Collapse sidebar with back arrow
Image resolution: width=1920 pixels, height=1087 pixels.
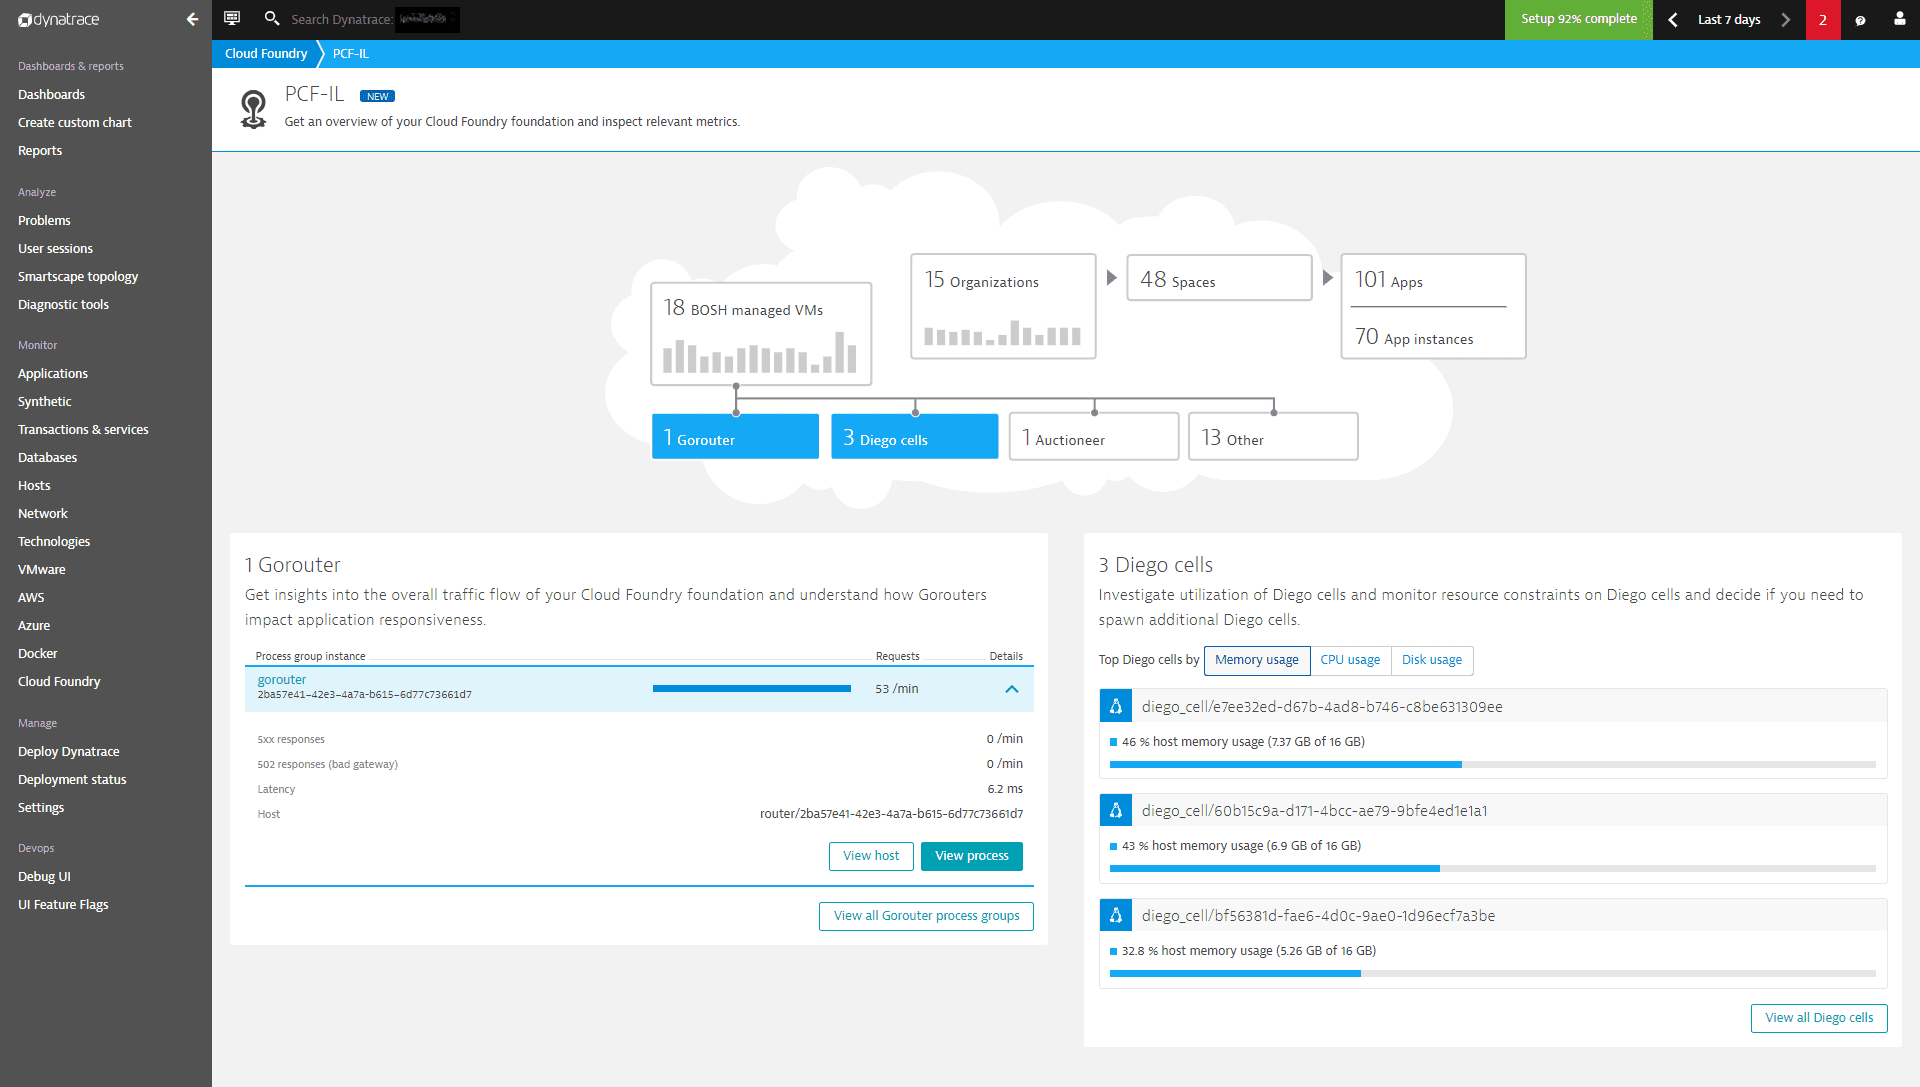pos(192,19)
